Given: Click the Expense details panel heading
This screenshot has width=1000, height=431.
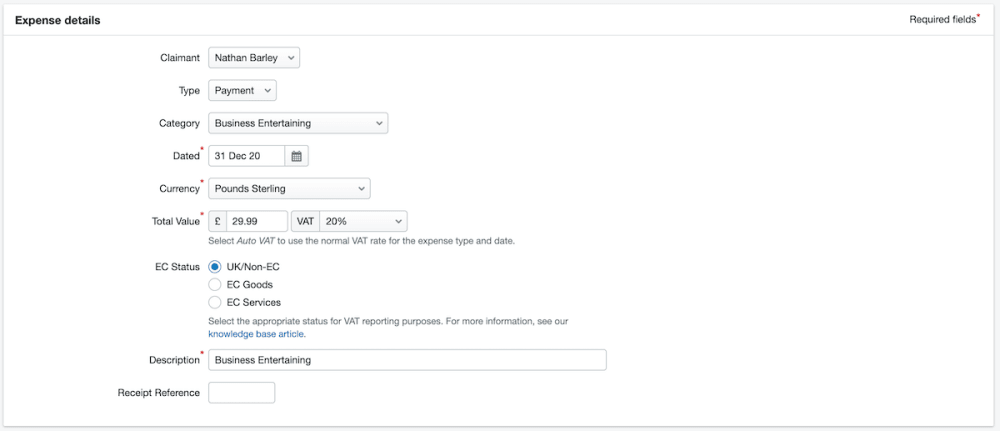Looking at the screenshot, I should [57, 20].
